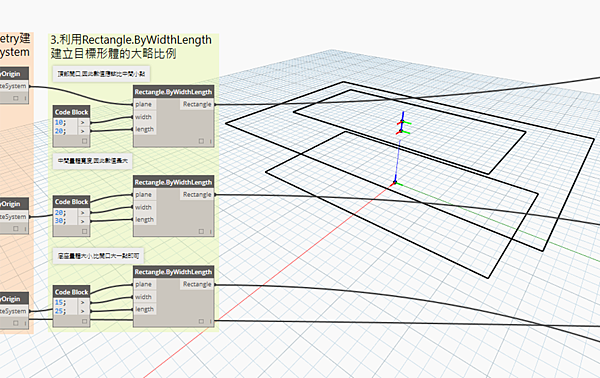Click the value 10; in the Code Block
Viewport: 600px width, 378px height.
pyautogui.click(x=60, y=122)
